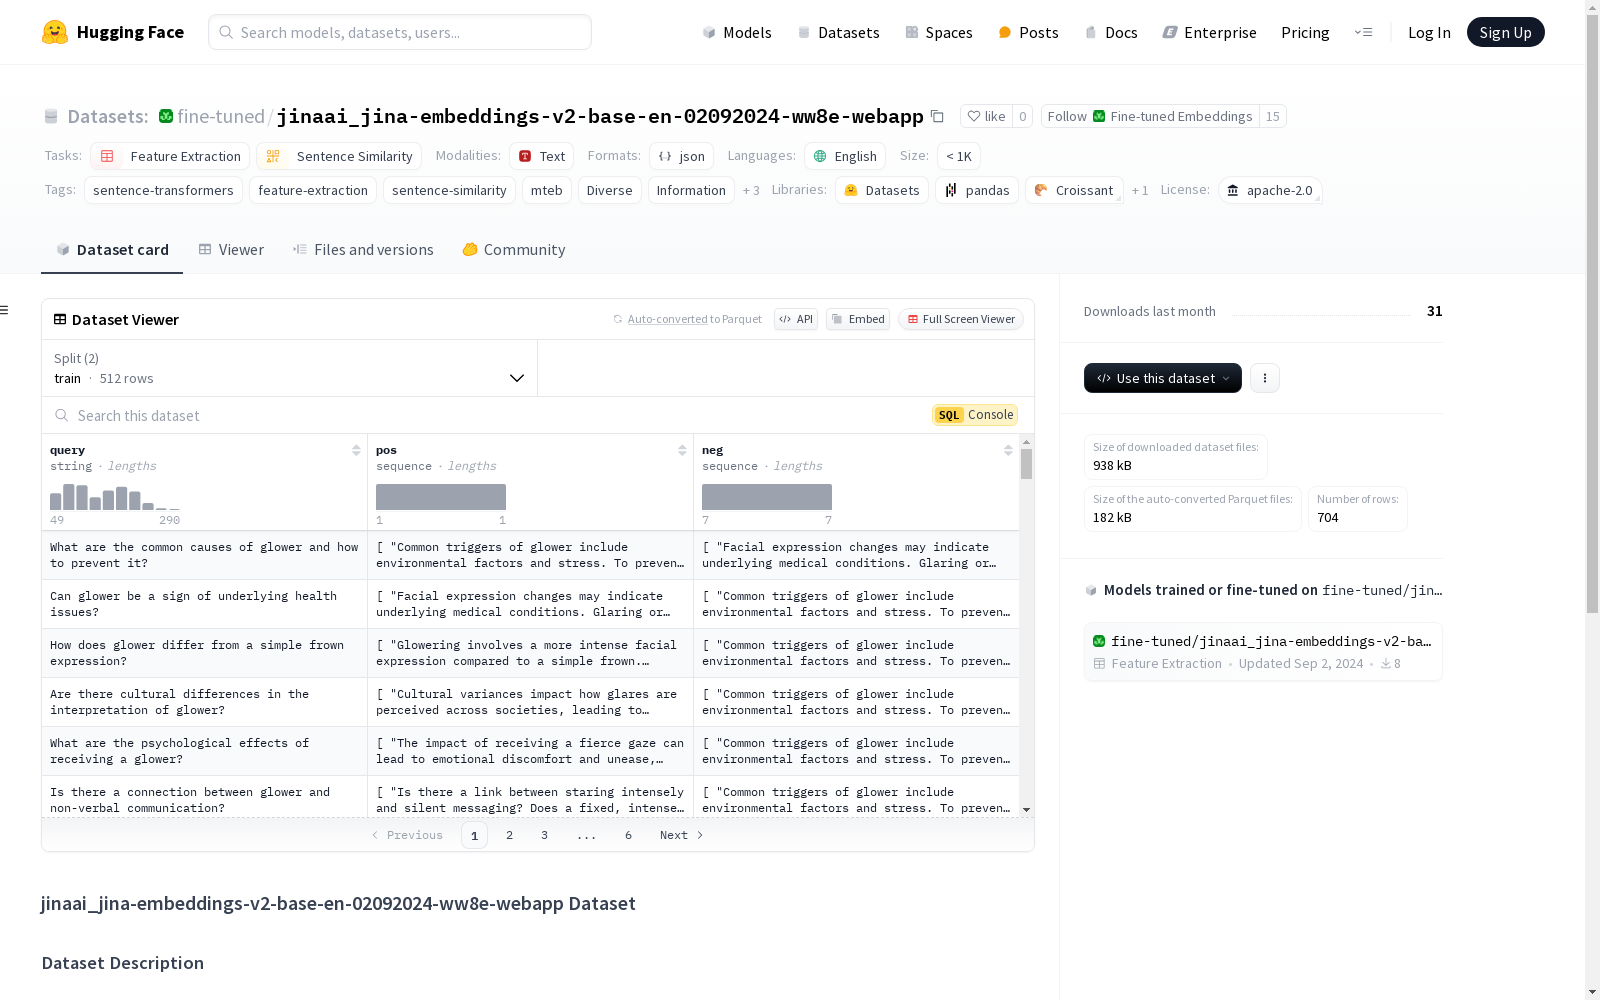Open Docs in top navigation
The width and height of the screenshot is (1600, 1000).
(1111, 32)
